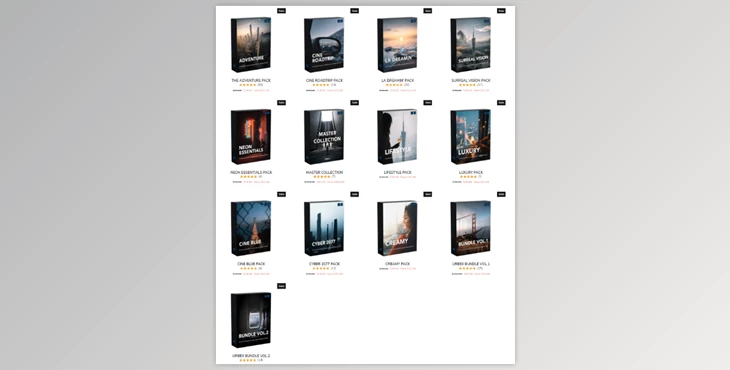Screen dimensions: 730x370
Task: Click the Sale badge on The Adventure Pack
Action: [281, 11]
